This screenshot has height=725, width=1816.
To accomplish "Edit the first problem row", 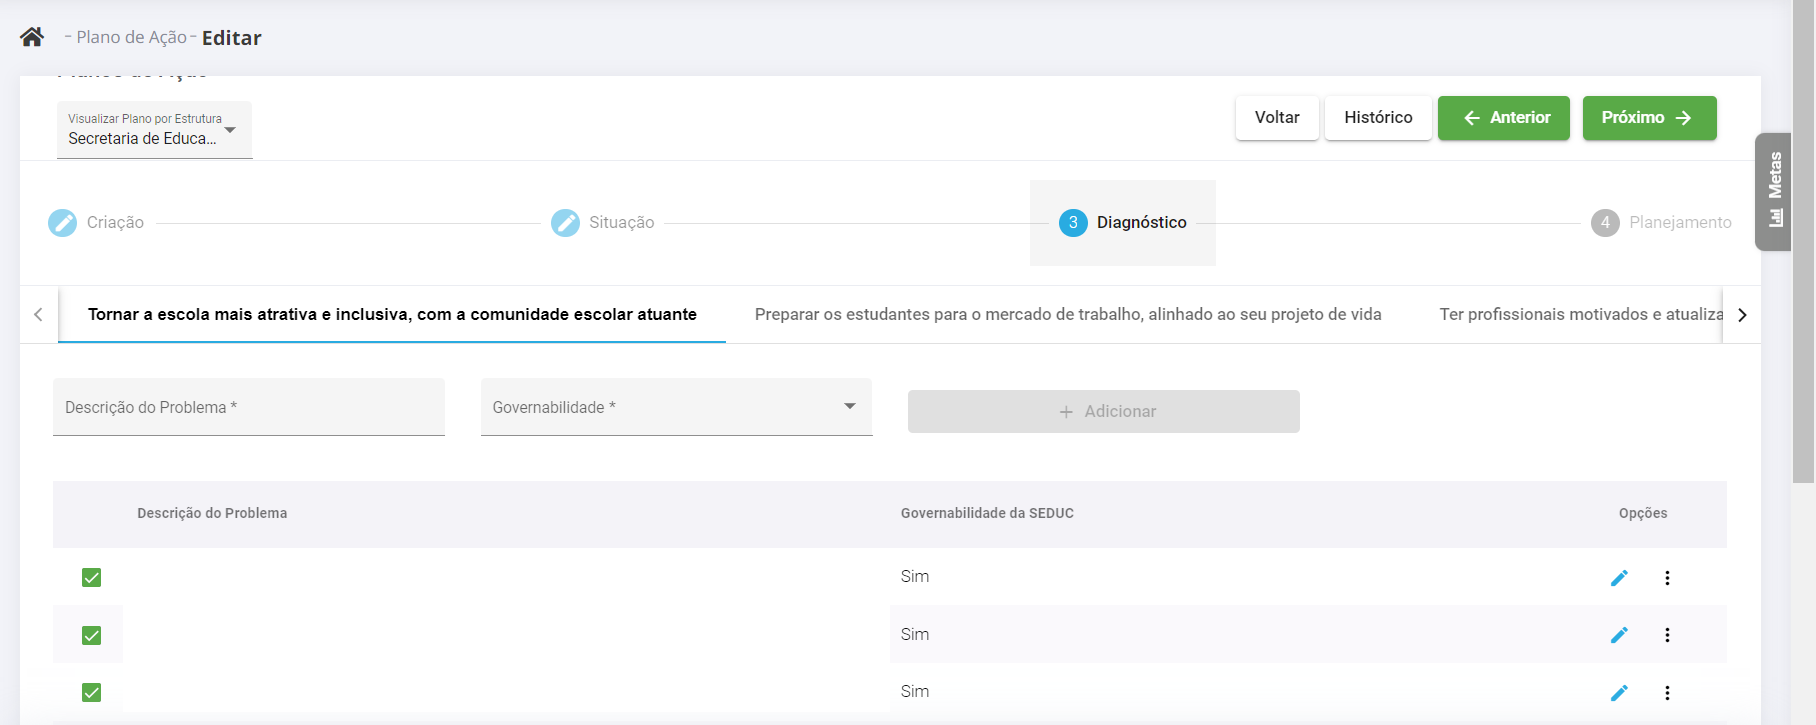I will coord(1619,578).
